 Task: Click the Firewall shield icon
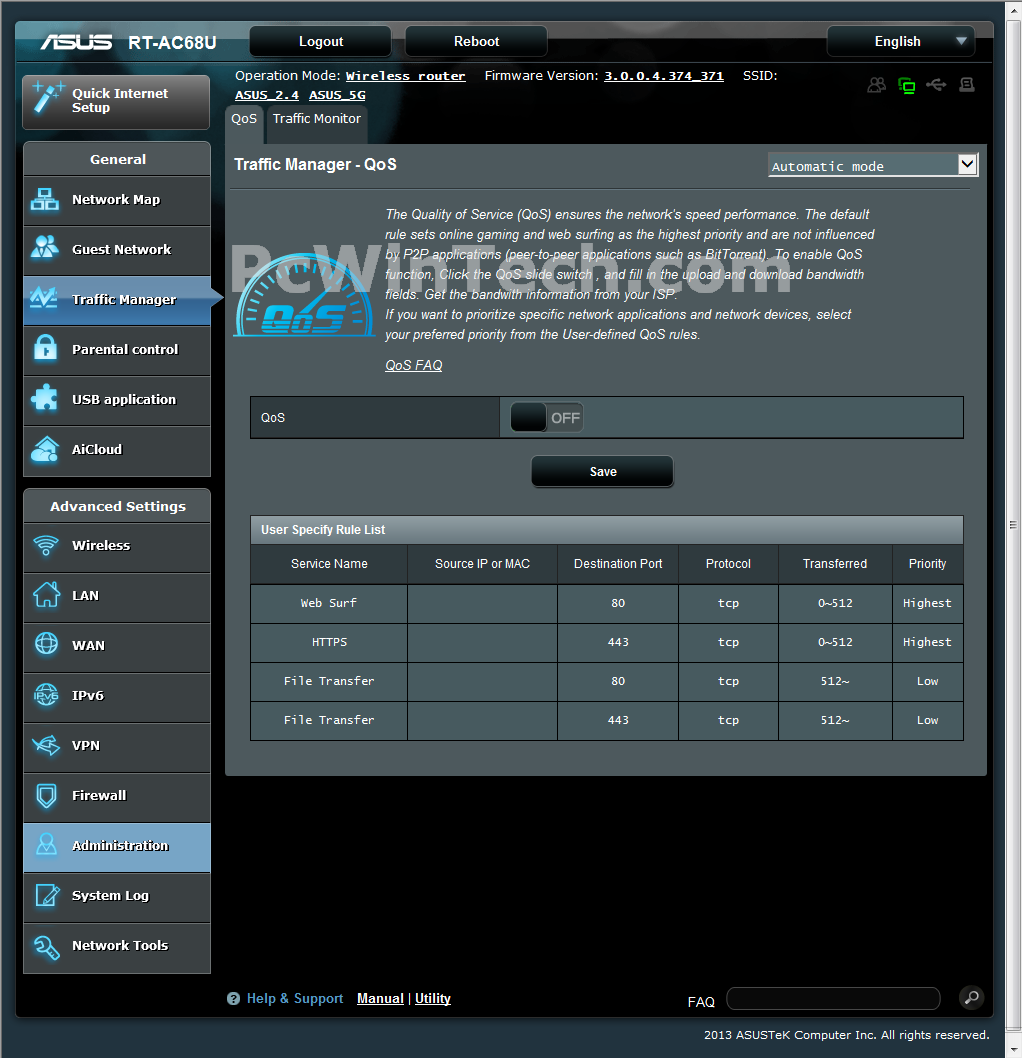pos(46,796)
